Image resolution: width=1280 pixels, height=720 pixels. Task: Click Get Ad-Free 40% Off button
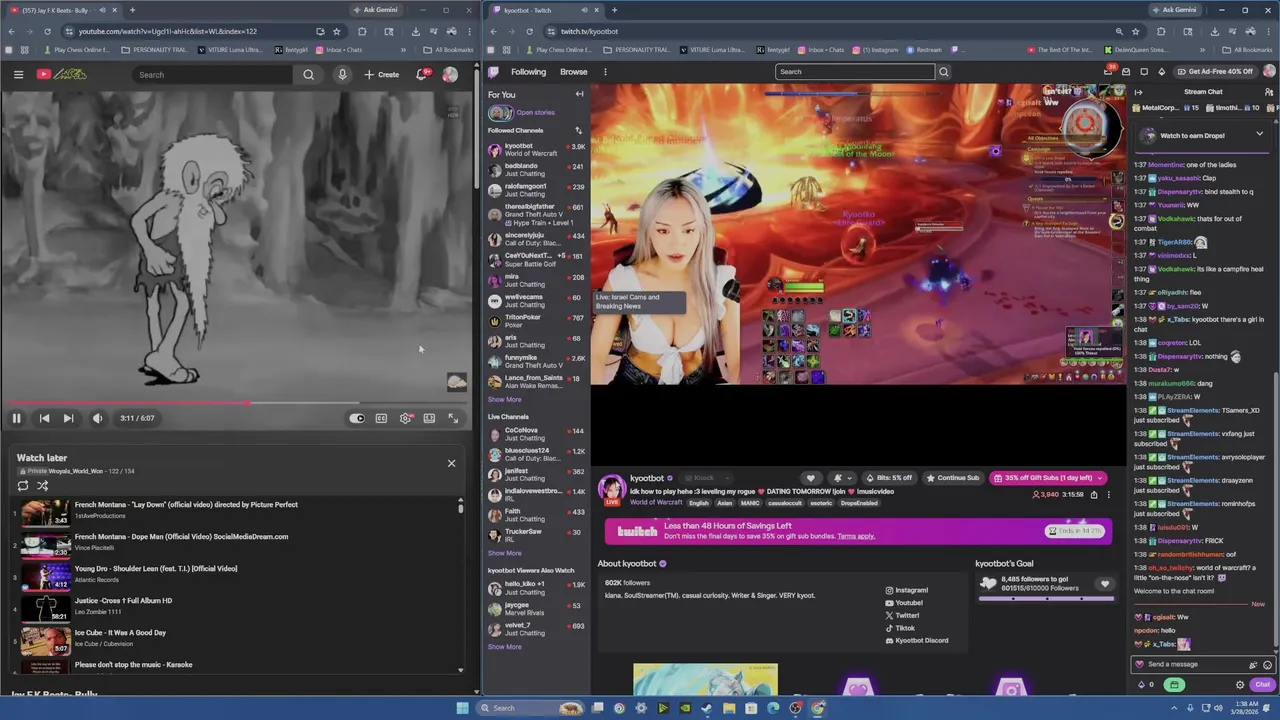[1214, 72]
